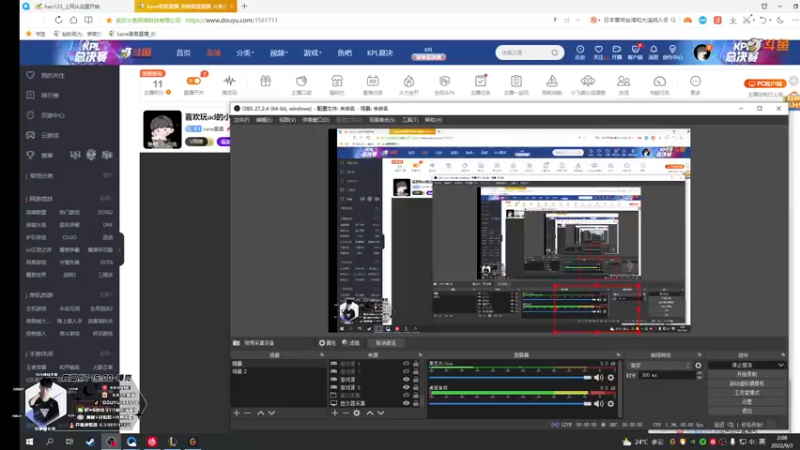
Task: Select 场景 2 in scenes list
Action: 279,371
